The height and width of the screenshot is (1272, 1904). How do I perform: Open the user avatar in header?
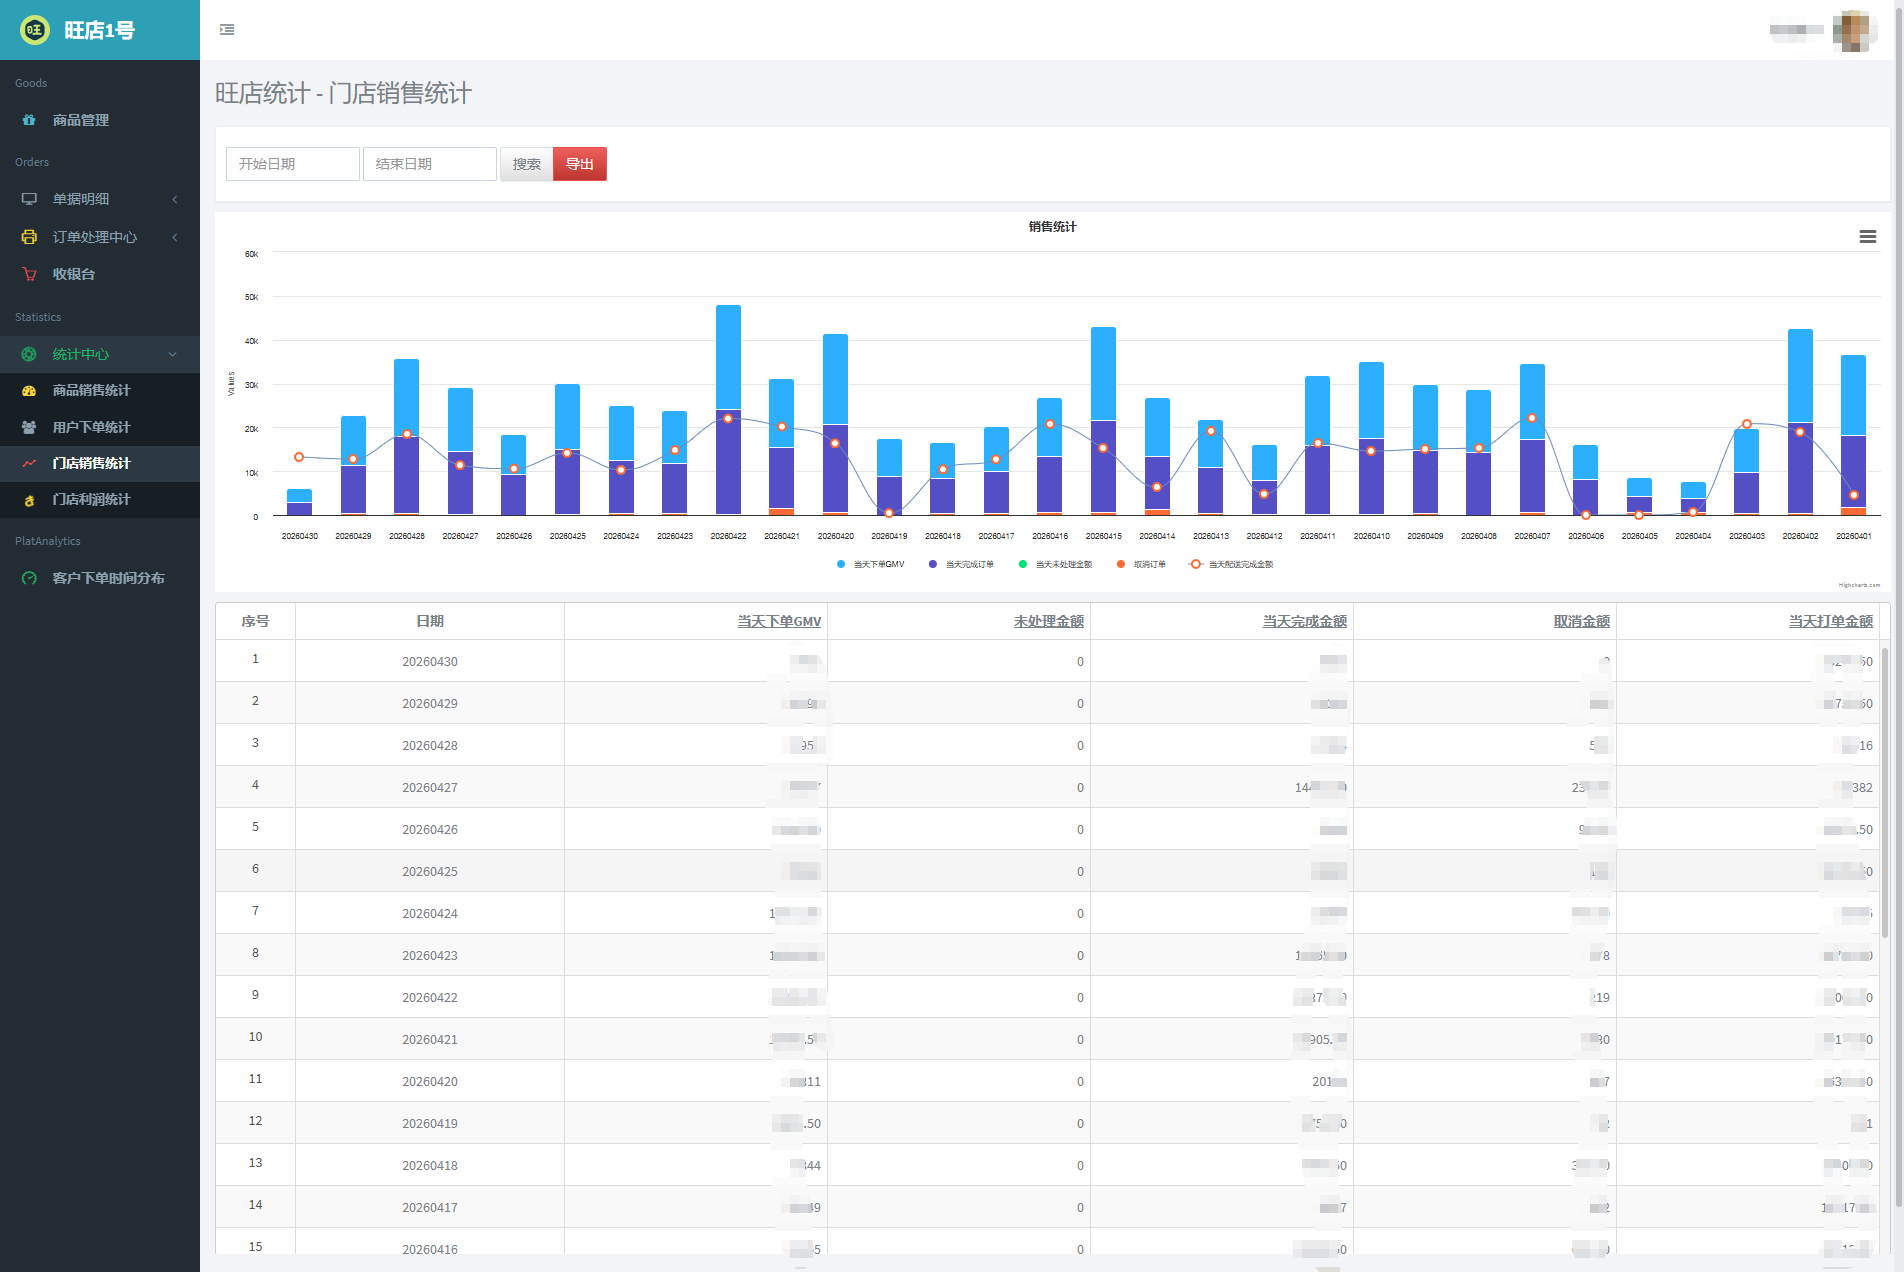1853,30
